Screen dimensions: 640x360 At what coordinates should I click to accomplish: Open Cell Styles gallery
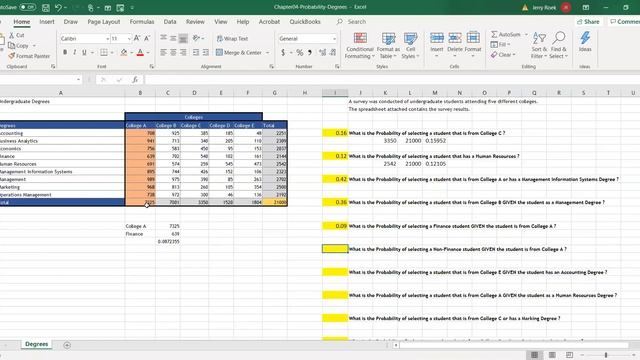tap(410, 46)
